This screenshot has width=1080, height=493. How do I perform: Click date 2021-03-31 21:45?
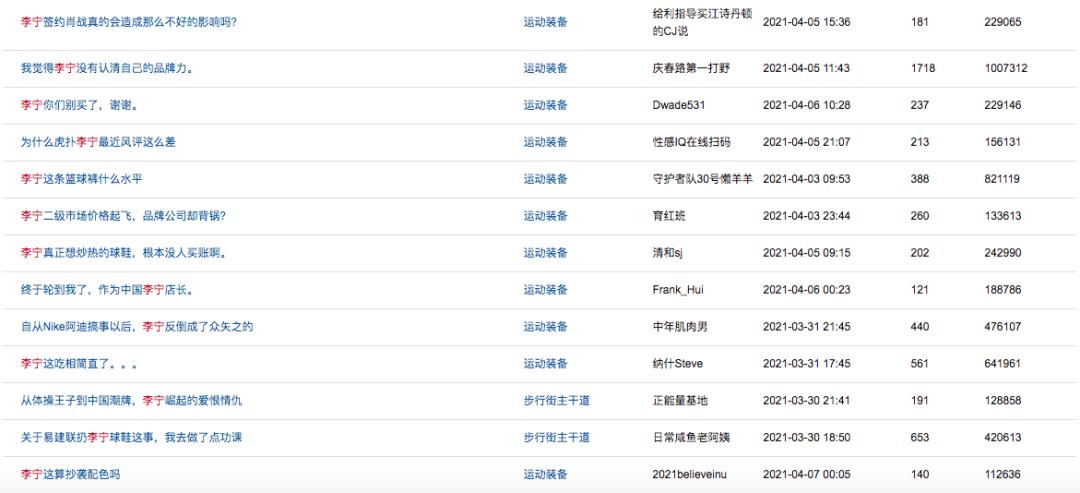pyautogui.click(x=807, y=326)
